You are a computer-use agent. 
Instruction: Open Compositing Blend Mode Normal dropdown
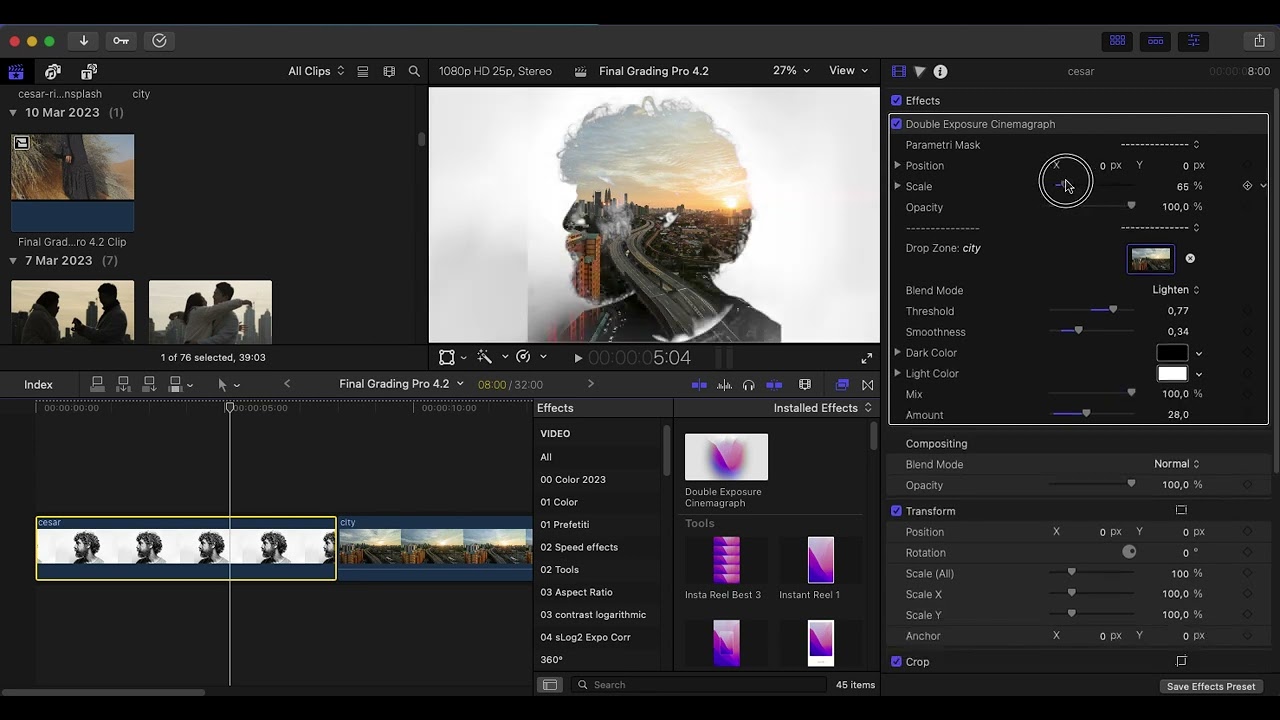pyautogui.click(x=1176, y=464)
